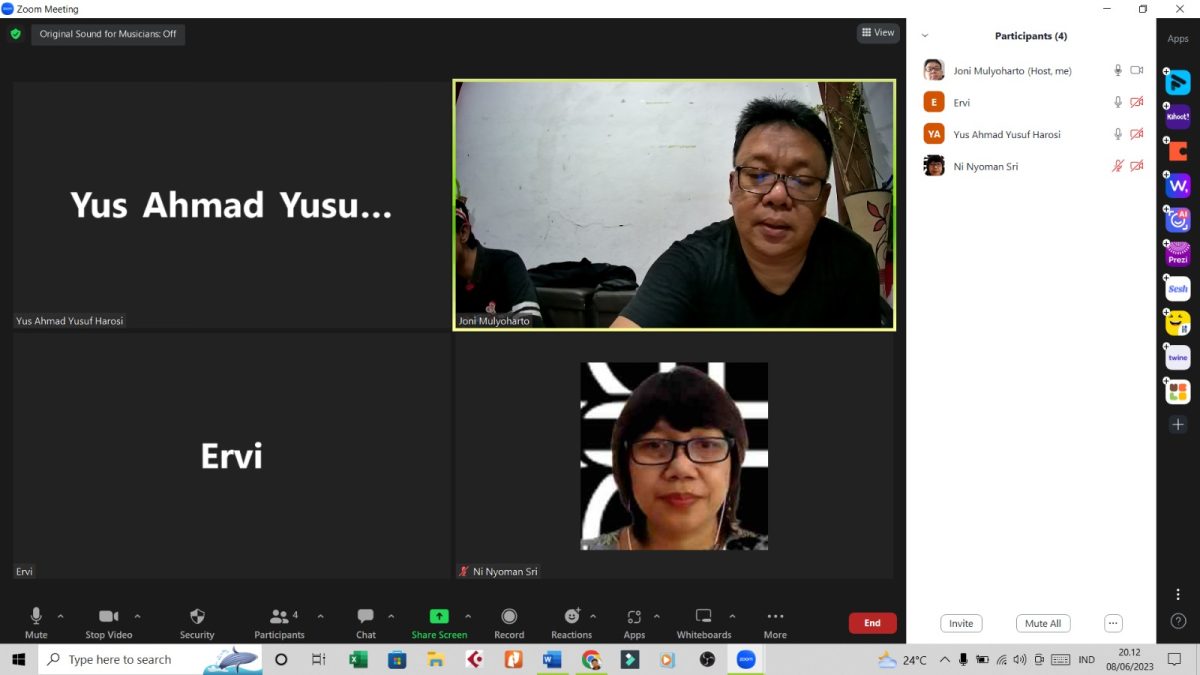Screen dimensions: 1200x675
Task: Click Windows taskbar search box
Action: [x=120, y=660]
